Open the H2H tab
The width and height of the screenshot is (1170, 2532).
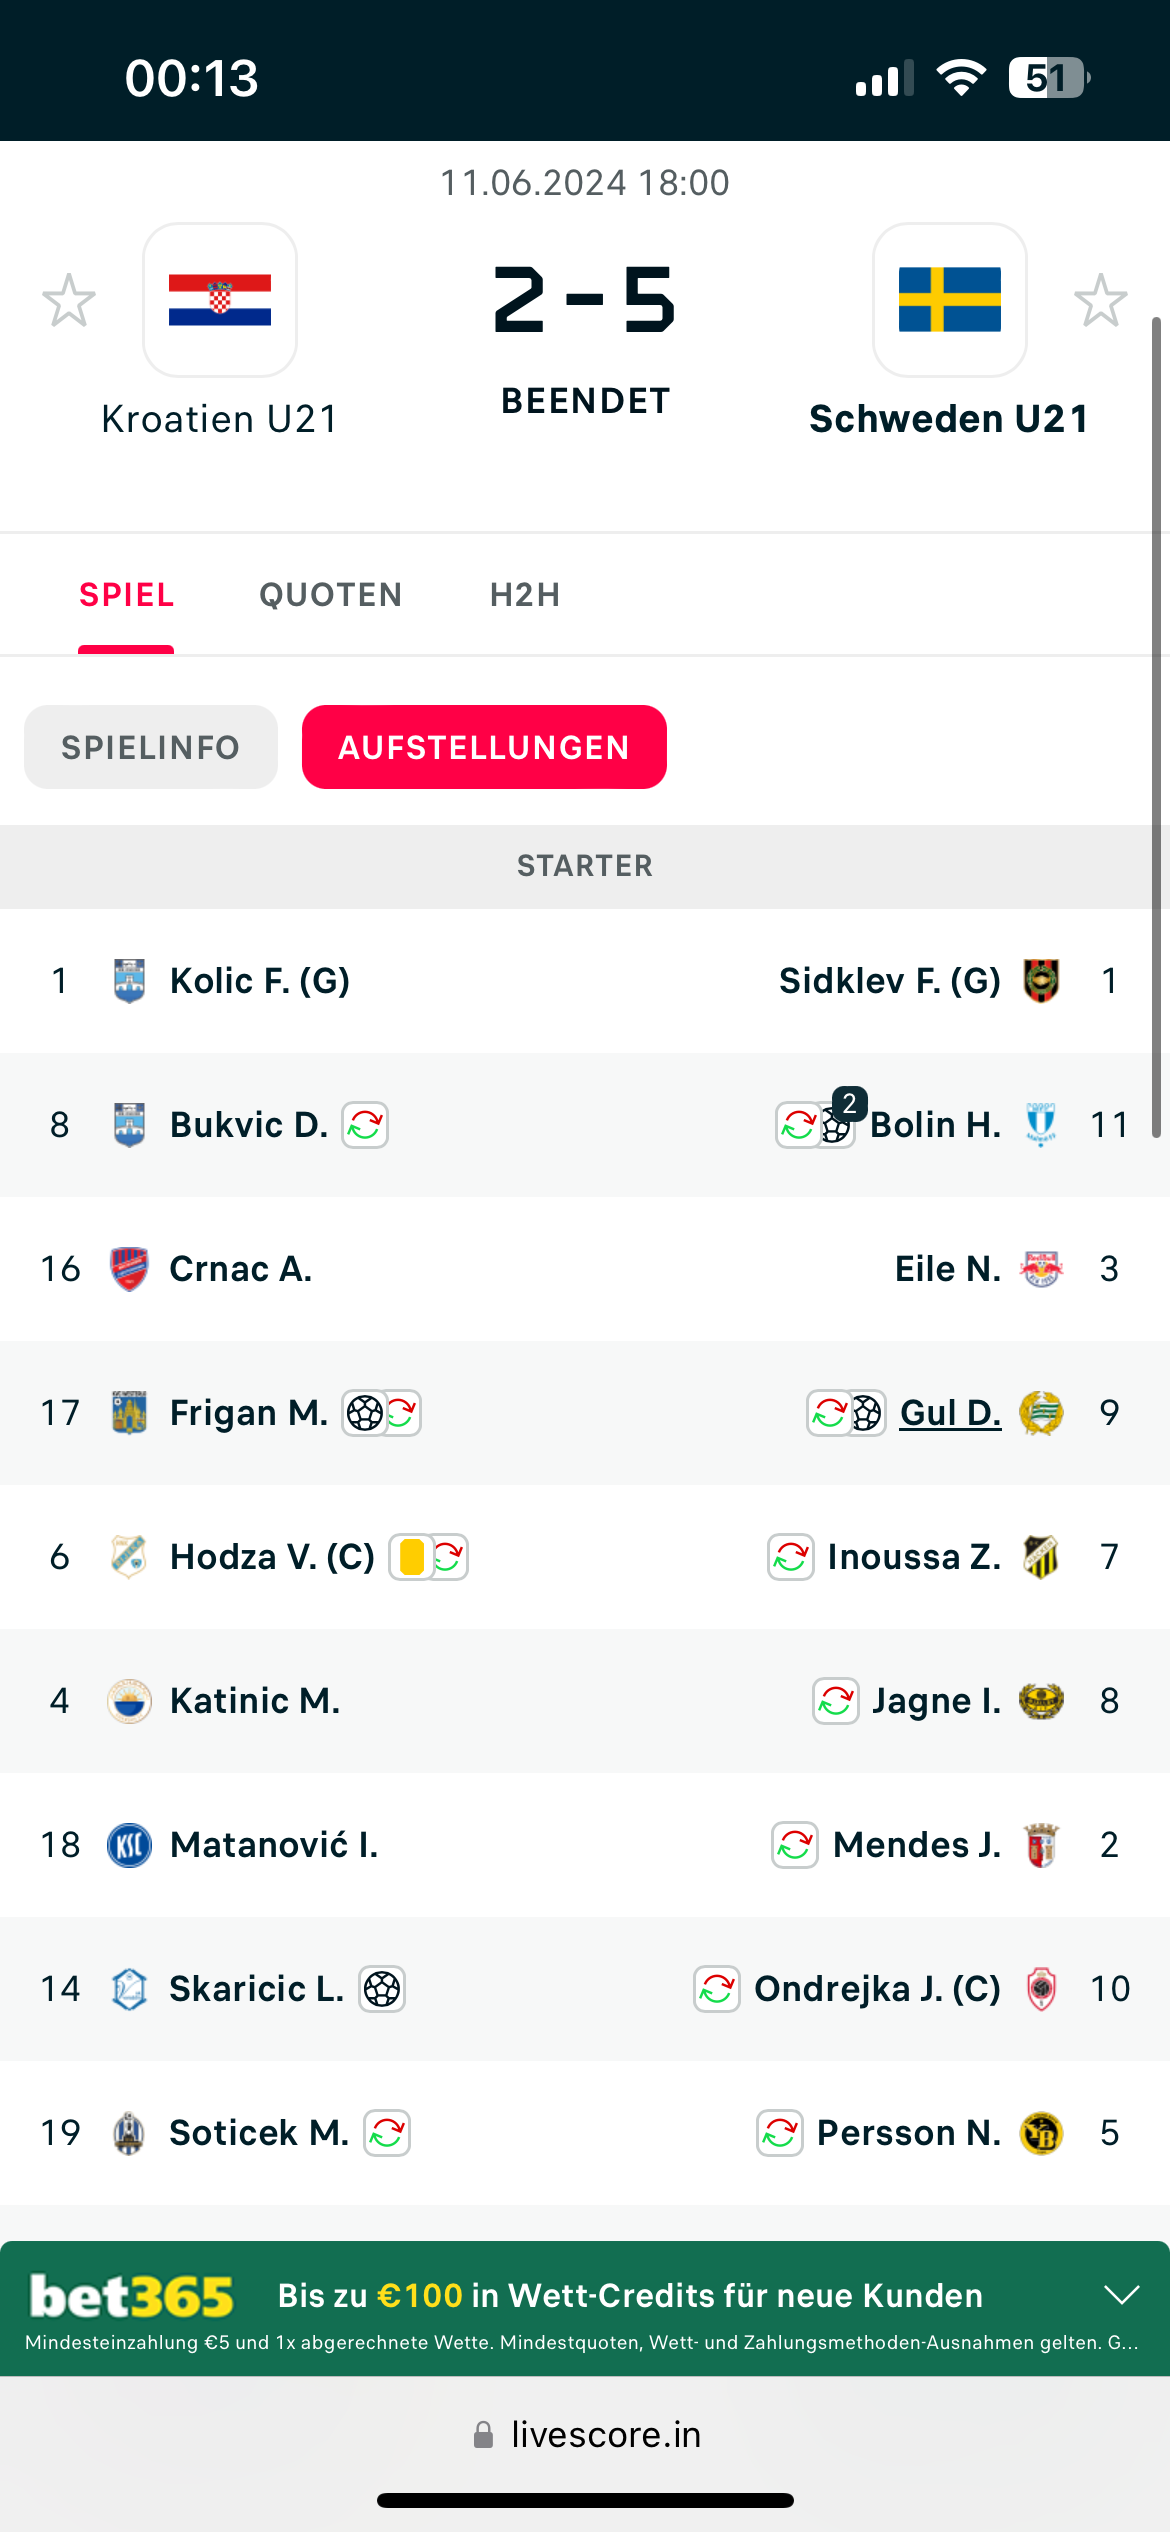point(525,595)
